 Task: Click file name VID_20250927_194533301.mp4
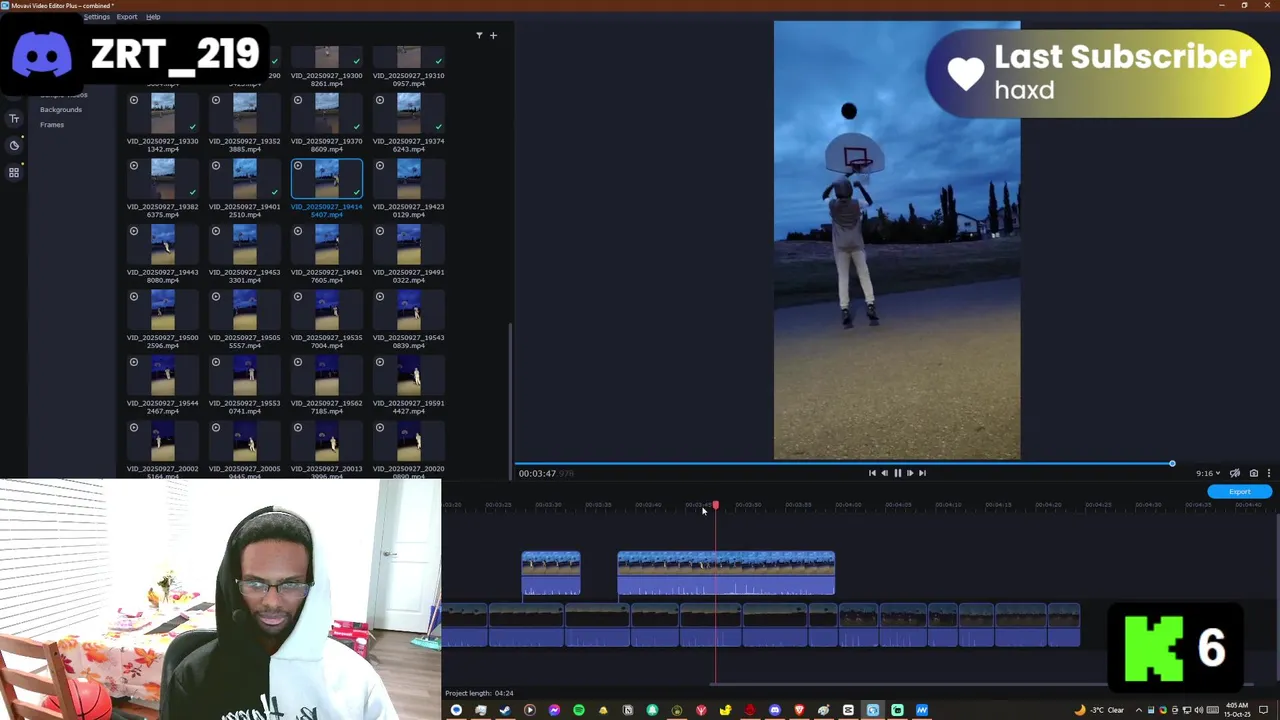[244, 276]
